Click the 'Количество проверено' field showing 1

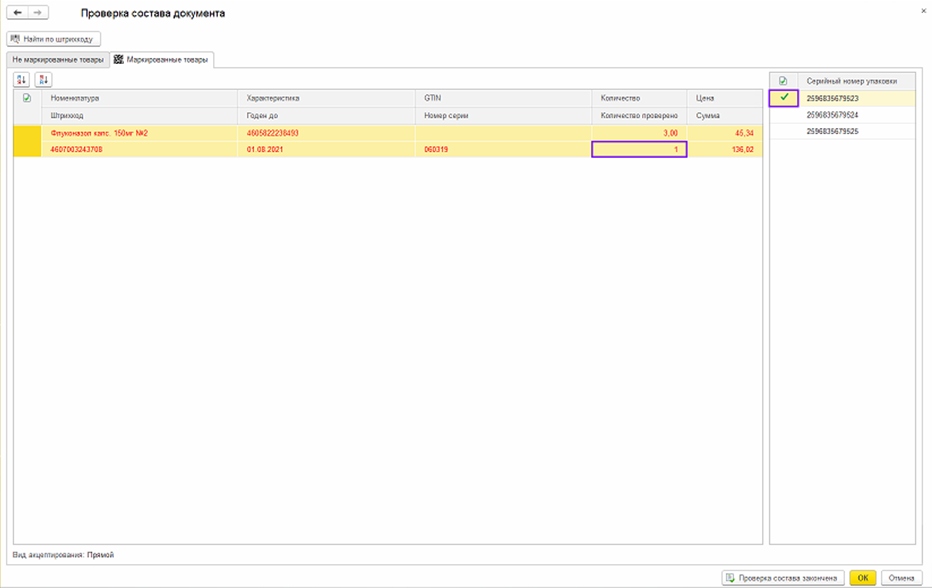point(639,149)
